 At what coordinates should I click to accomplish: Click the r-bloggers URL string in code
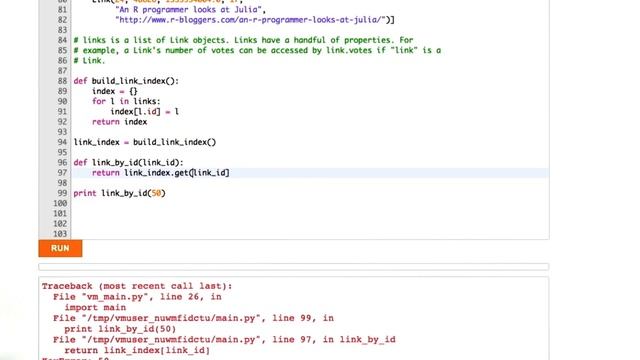click(251, 20)
